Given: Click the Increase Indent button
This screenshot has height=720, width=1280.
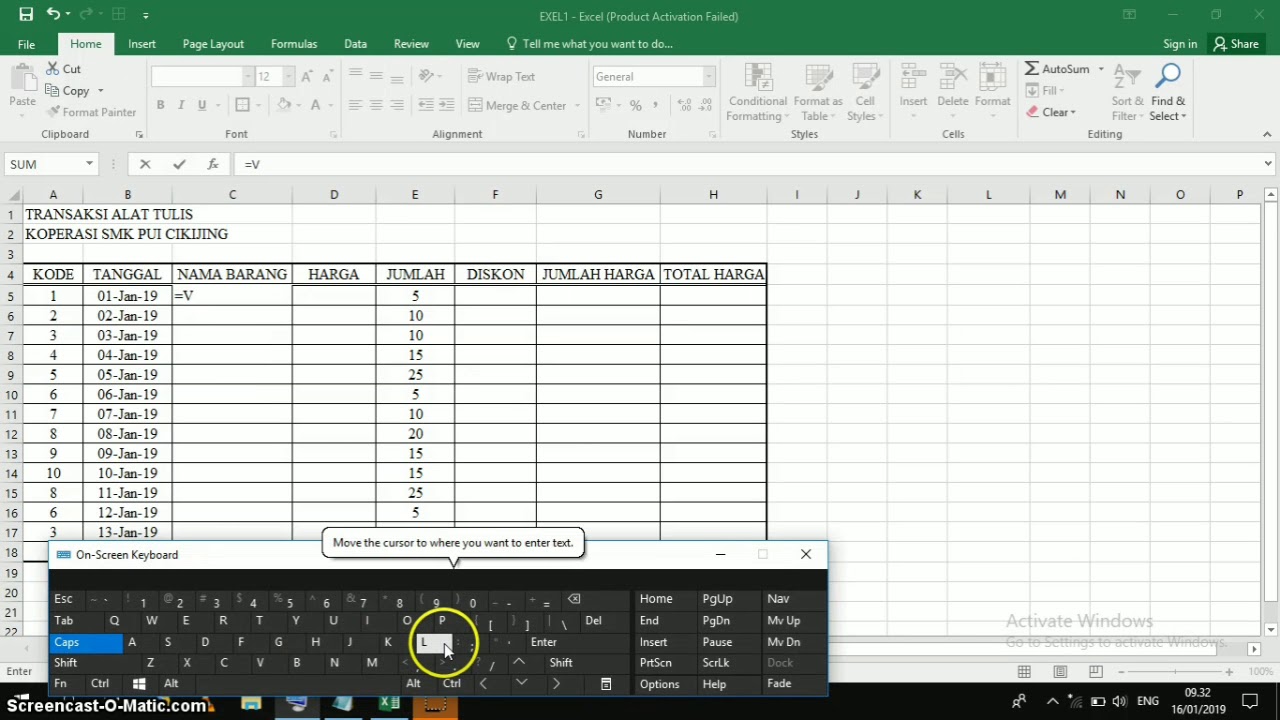Looking at the screenshot, I should (448, 105).
